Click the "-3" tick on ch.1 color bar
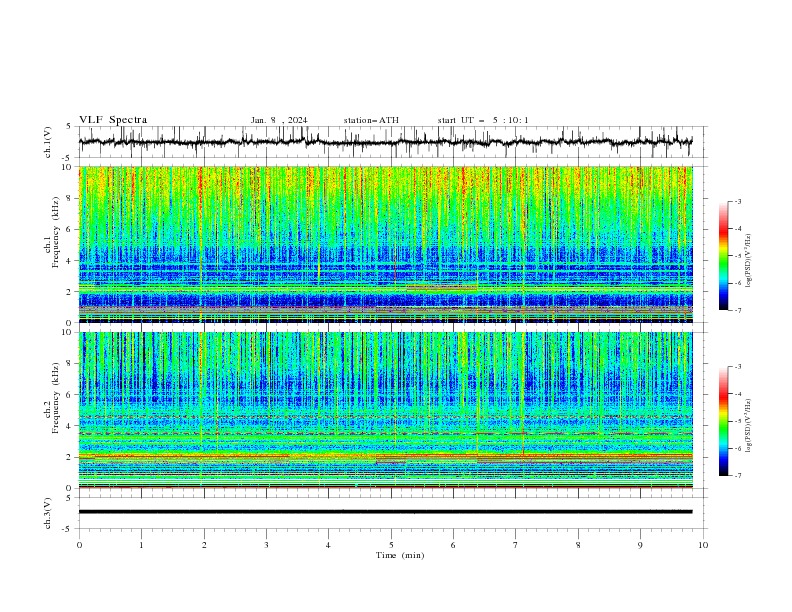Viewport: 792px width, 612px height. tap(738, 201)
